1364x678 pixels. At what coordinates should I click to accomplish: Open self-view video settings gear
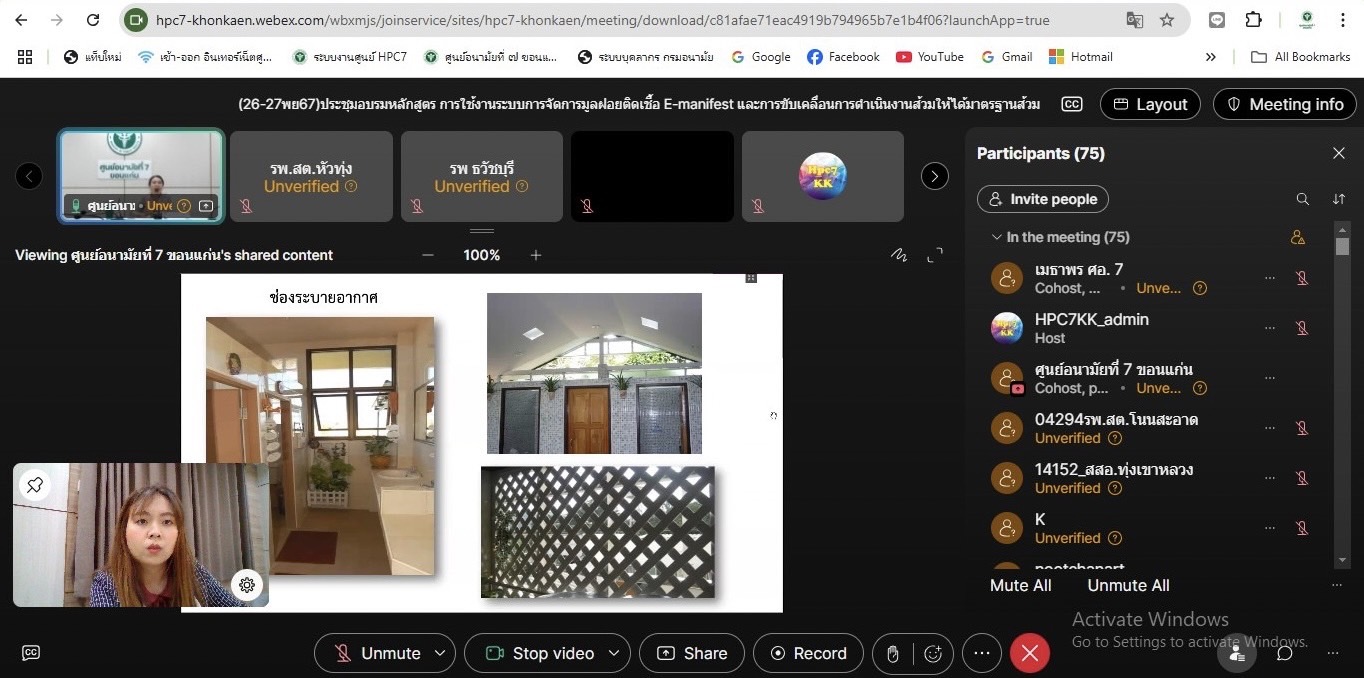coord(247,585)
